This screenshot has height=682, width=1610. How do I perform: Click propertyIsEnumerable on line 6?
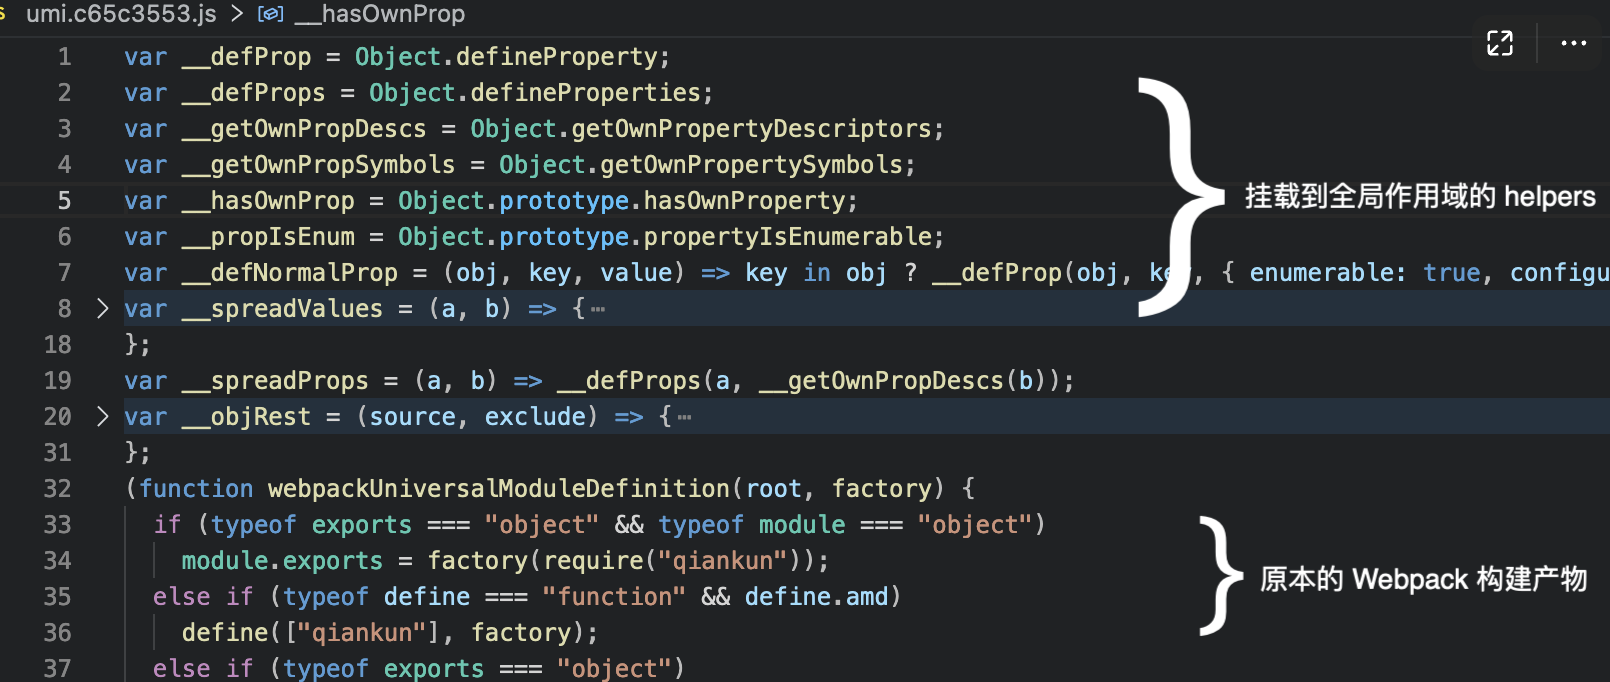tap(787, 237)
